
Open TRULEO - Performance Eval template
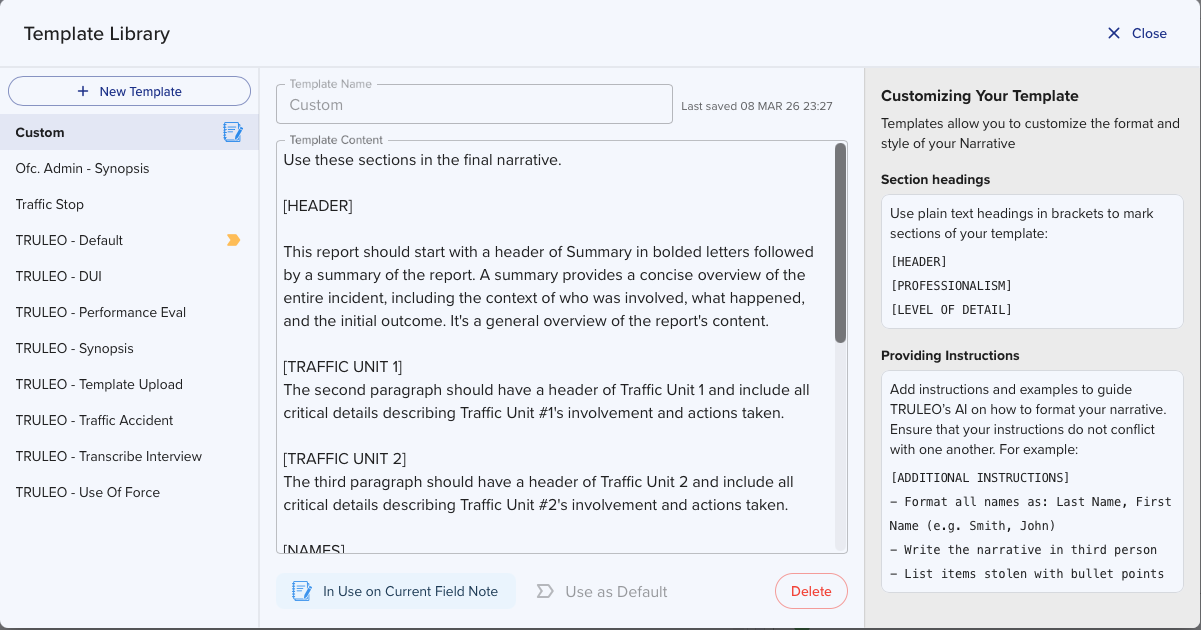(101, 312)
